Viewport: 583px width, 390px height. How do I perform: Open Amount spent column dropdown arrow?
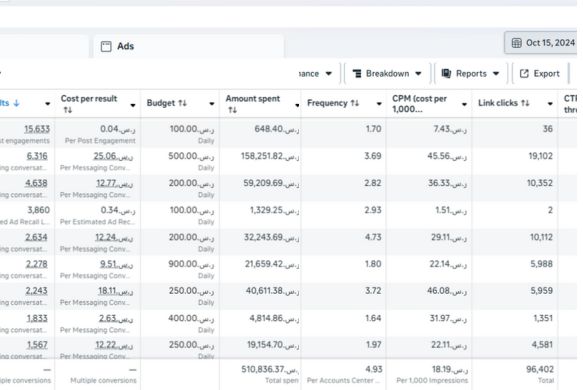coord(297,106)
